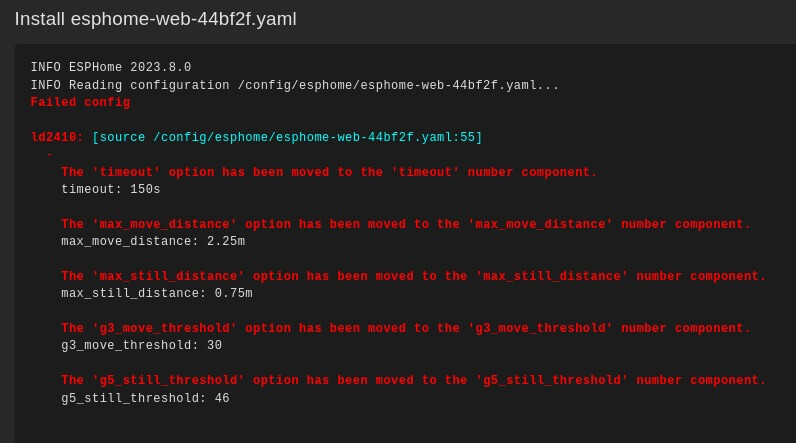
Task: Click the 'max_still_distance' option moved error message
Action: (x=413, y=277)
